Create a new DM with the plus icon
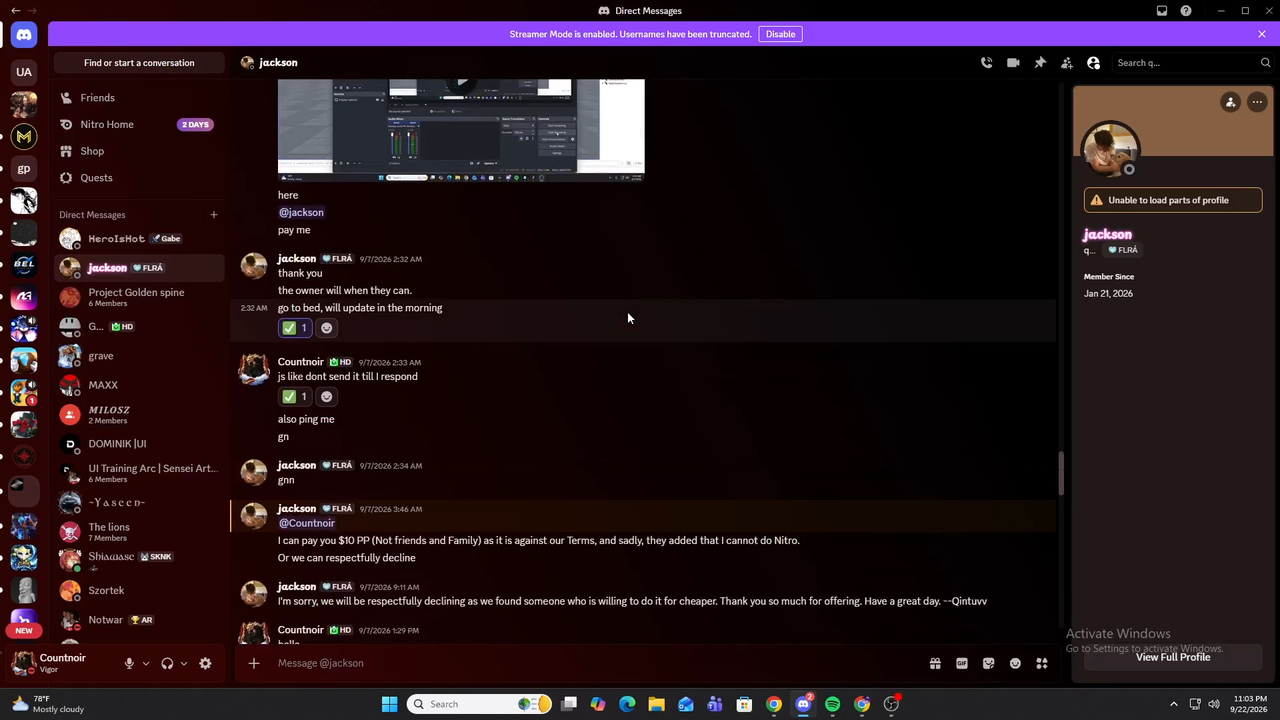The width and height of the screenshot is (1280, 720). pyautogui.click(x=213, y=215)
